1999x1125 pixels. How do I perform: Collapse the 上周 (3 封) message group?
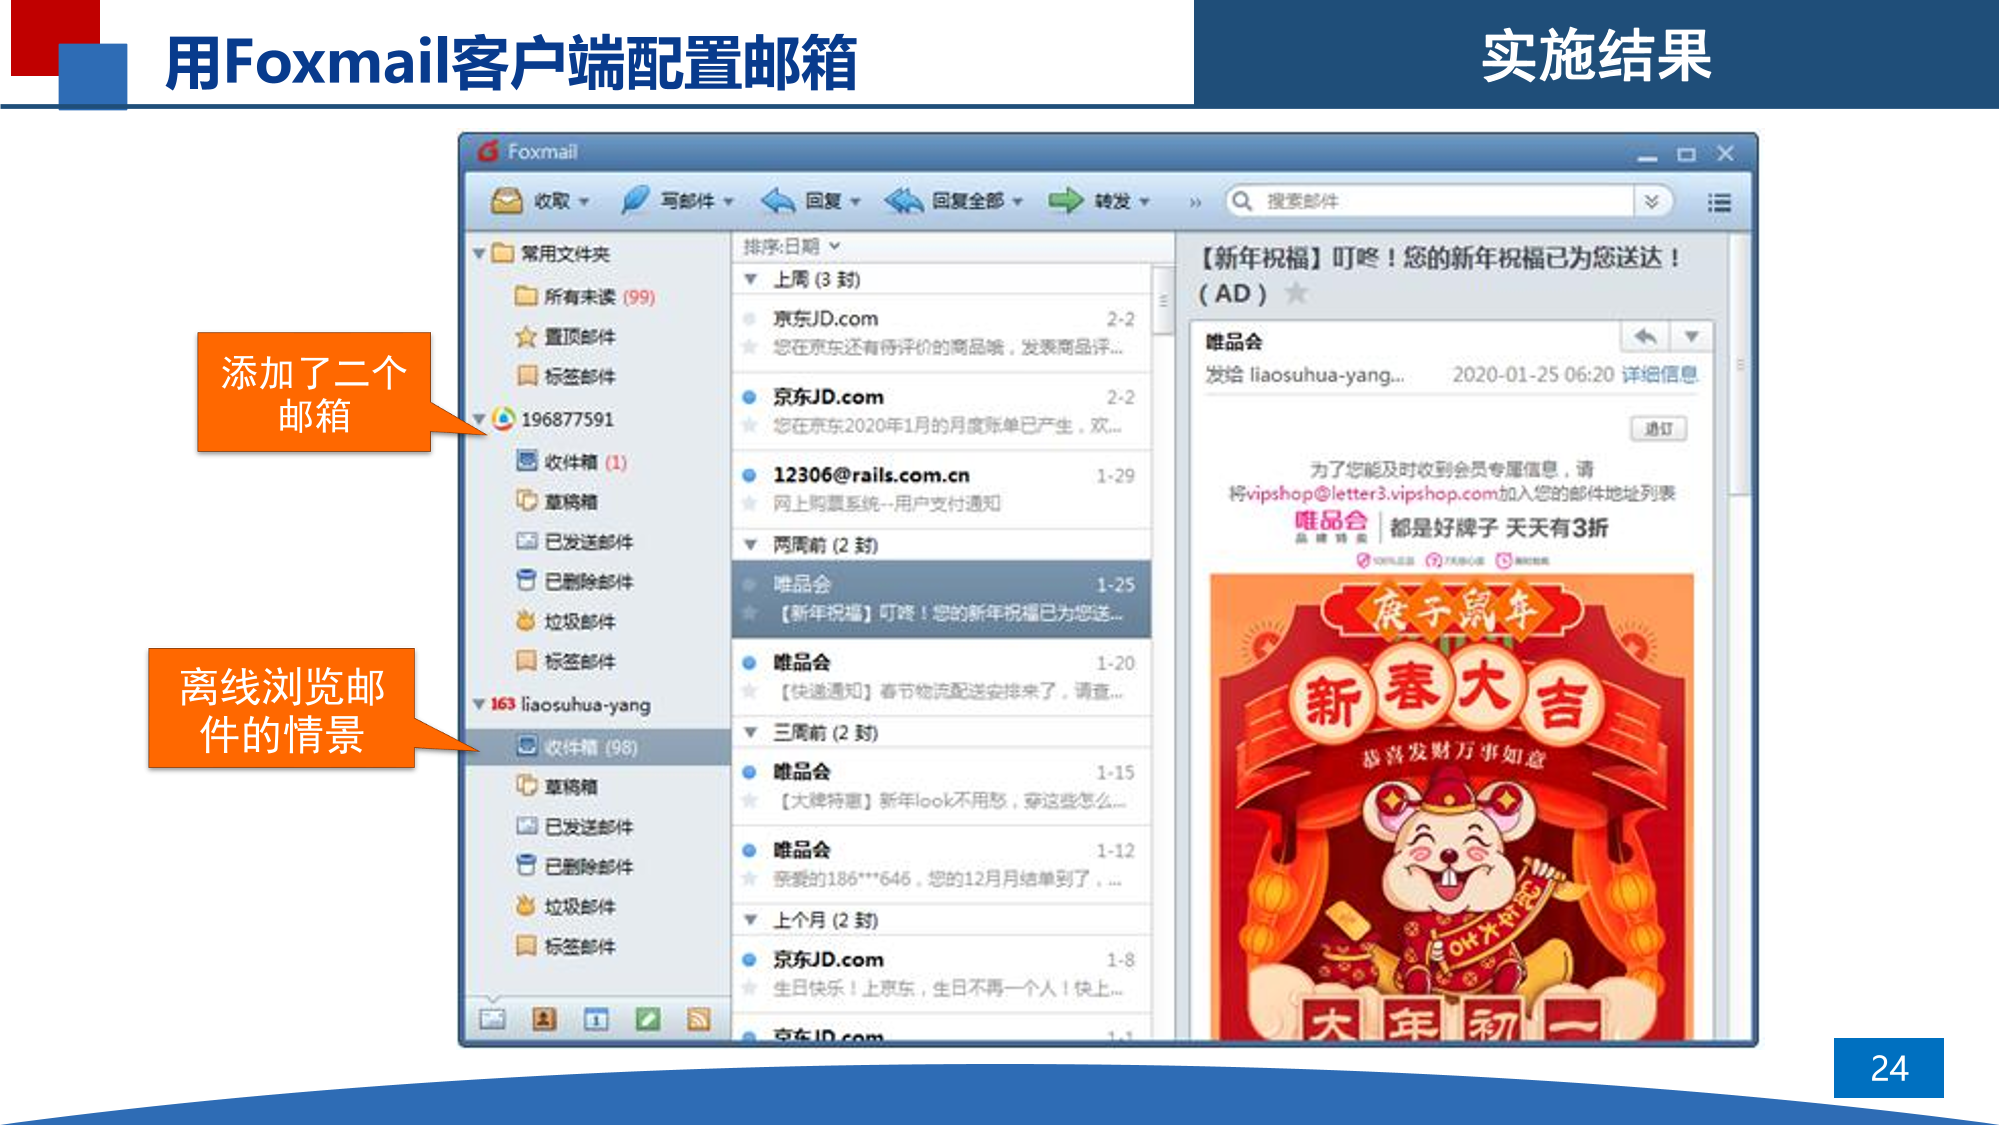(x=751, y=280)
